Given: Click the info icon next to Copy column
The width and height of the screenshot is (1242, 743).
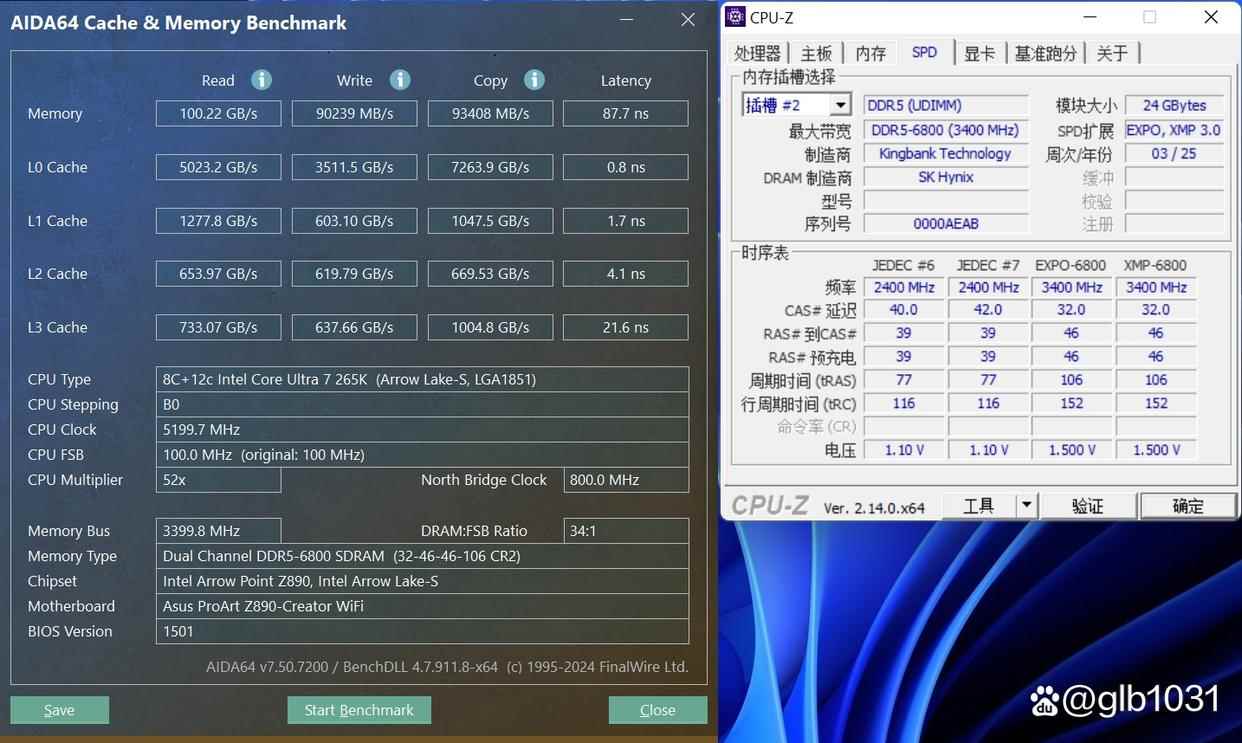Looking at the screenshot, I should [x=533, y=80].
